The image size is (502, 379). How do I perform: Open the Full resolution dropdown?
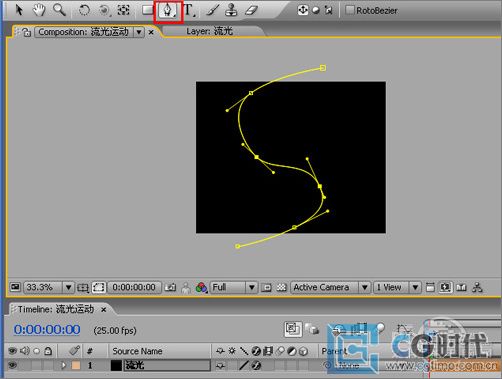coord(233,287)
